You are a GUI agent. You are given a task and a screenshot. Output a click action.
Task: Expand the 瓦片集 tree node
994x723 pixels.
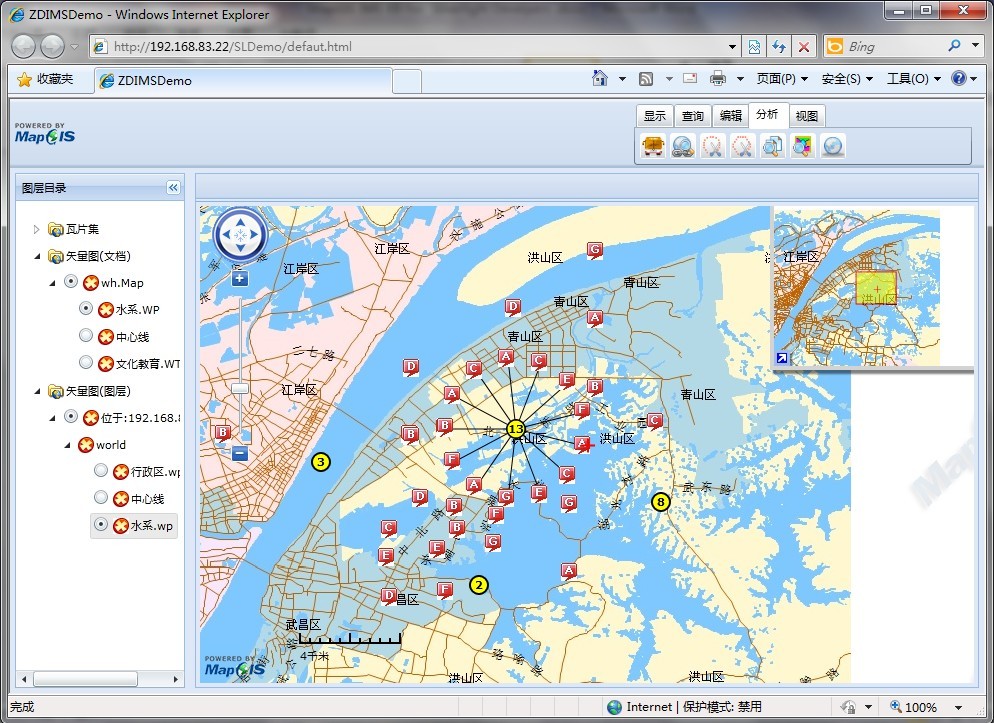(37, 230)
